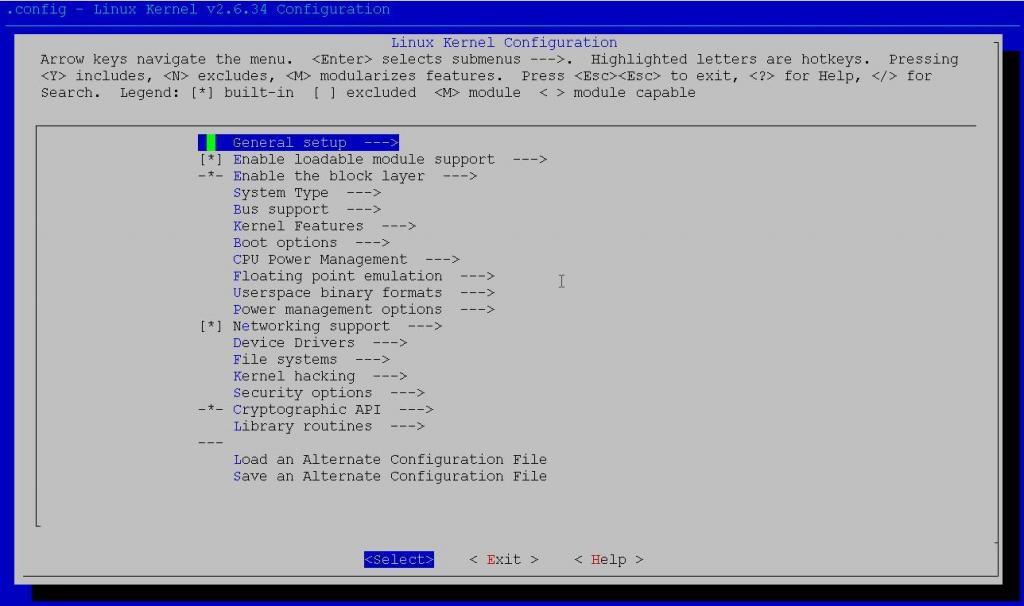Click the .config Linux Kernel v2.6.34 header text

click(x=198, y=9)
